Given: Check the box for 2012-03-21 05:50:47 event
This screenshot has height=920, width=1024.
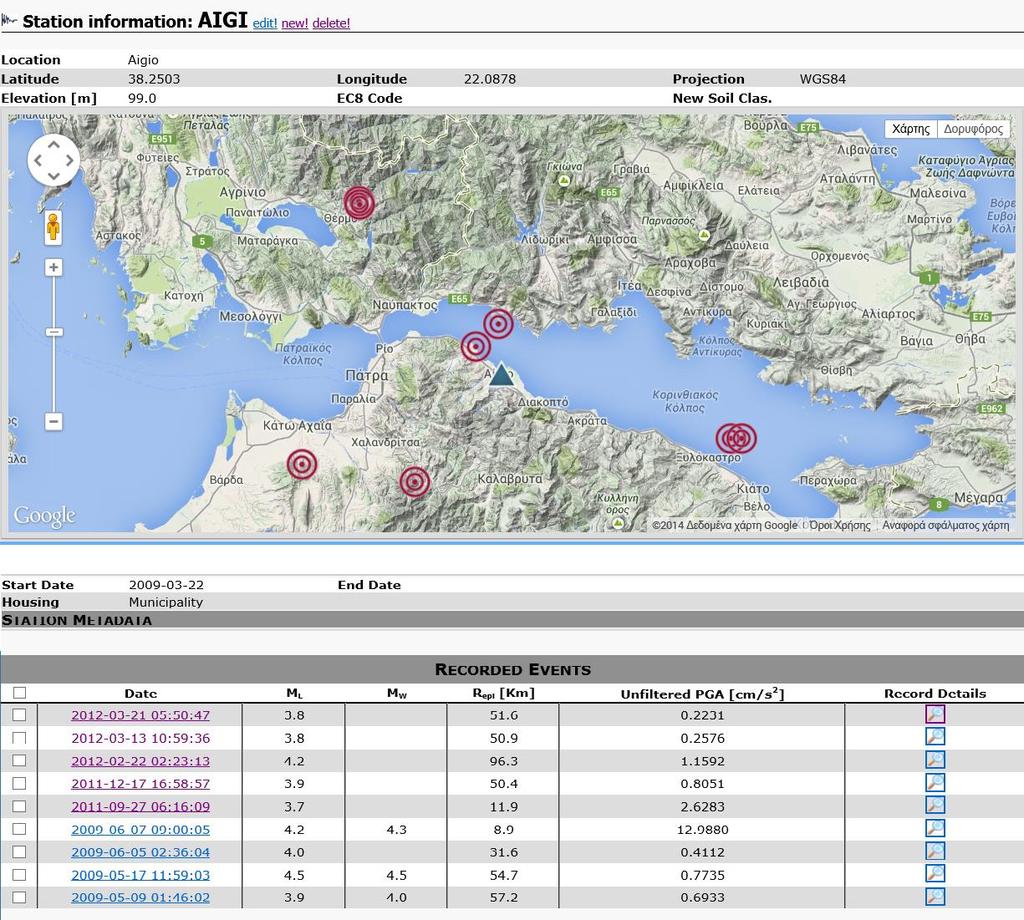Looking at the screenshot, I should tap(20, 715).
